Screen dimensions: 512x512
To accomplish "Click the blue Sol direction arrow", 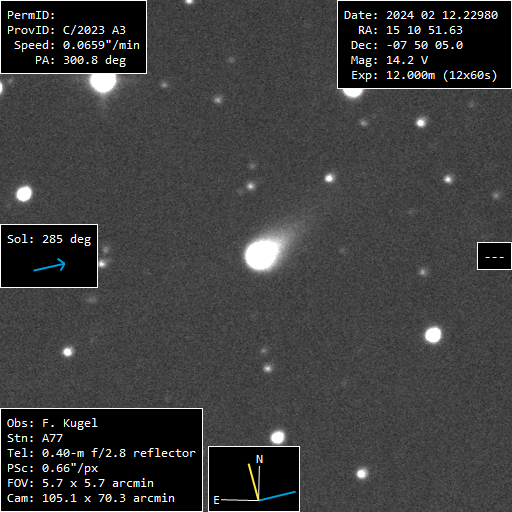I will click(x=50, y=265).
